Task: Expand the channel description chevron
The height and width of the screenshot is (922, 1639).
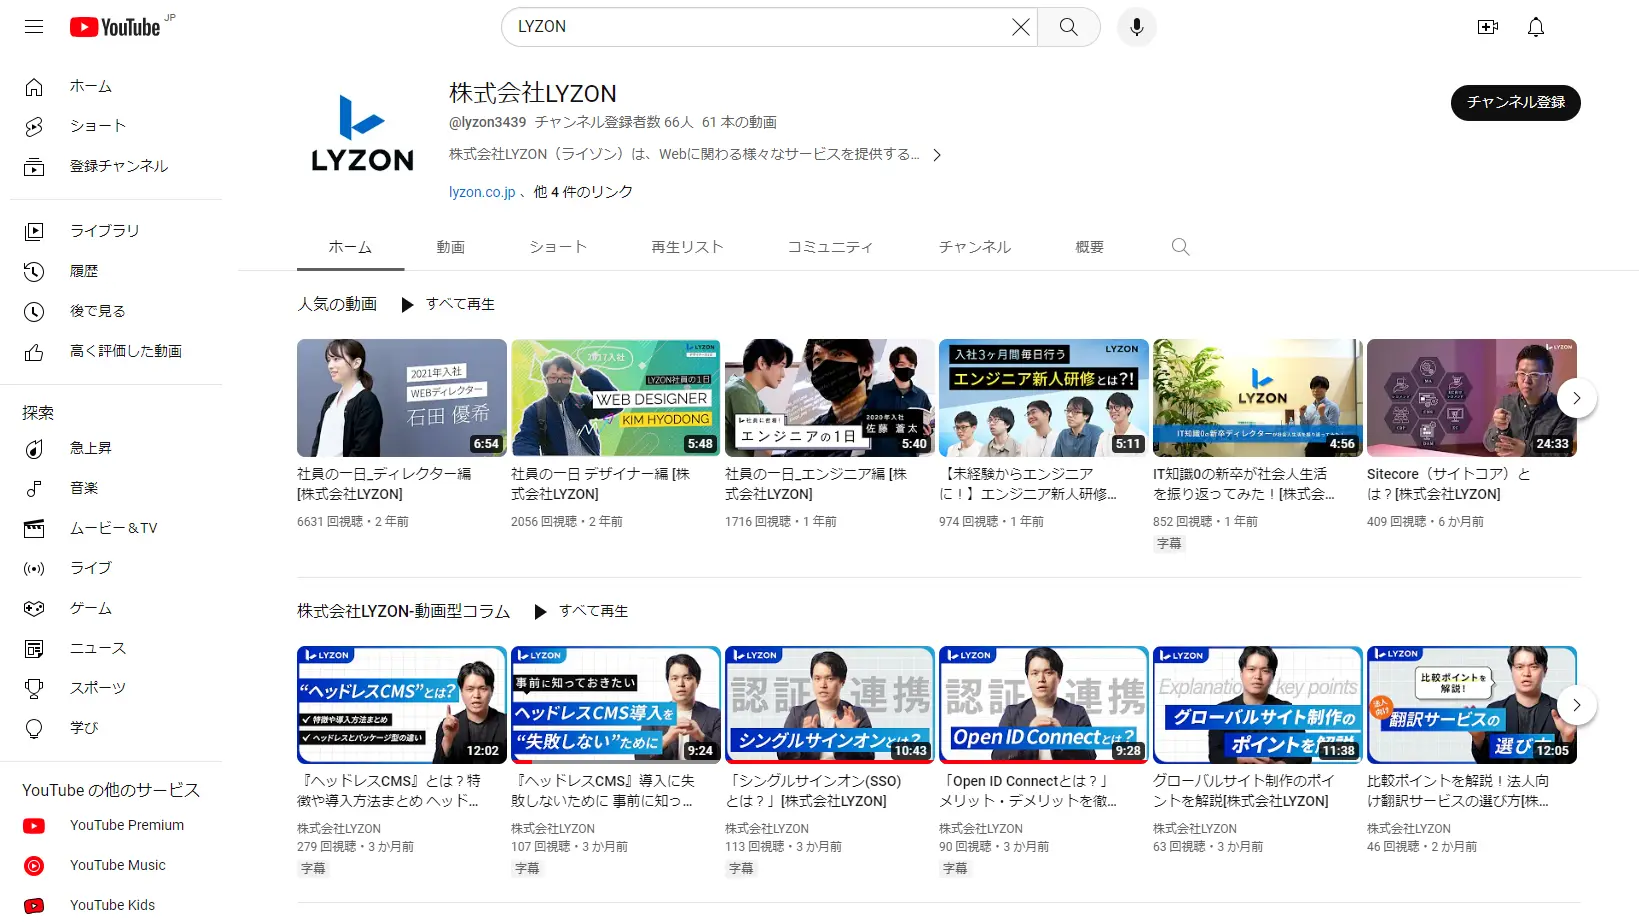Action: (x=937, y=155)
